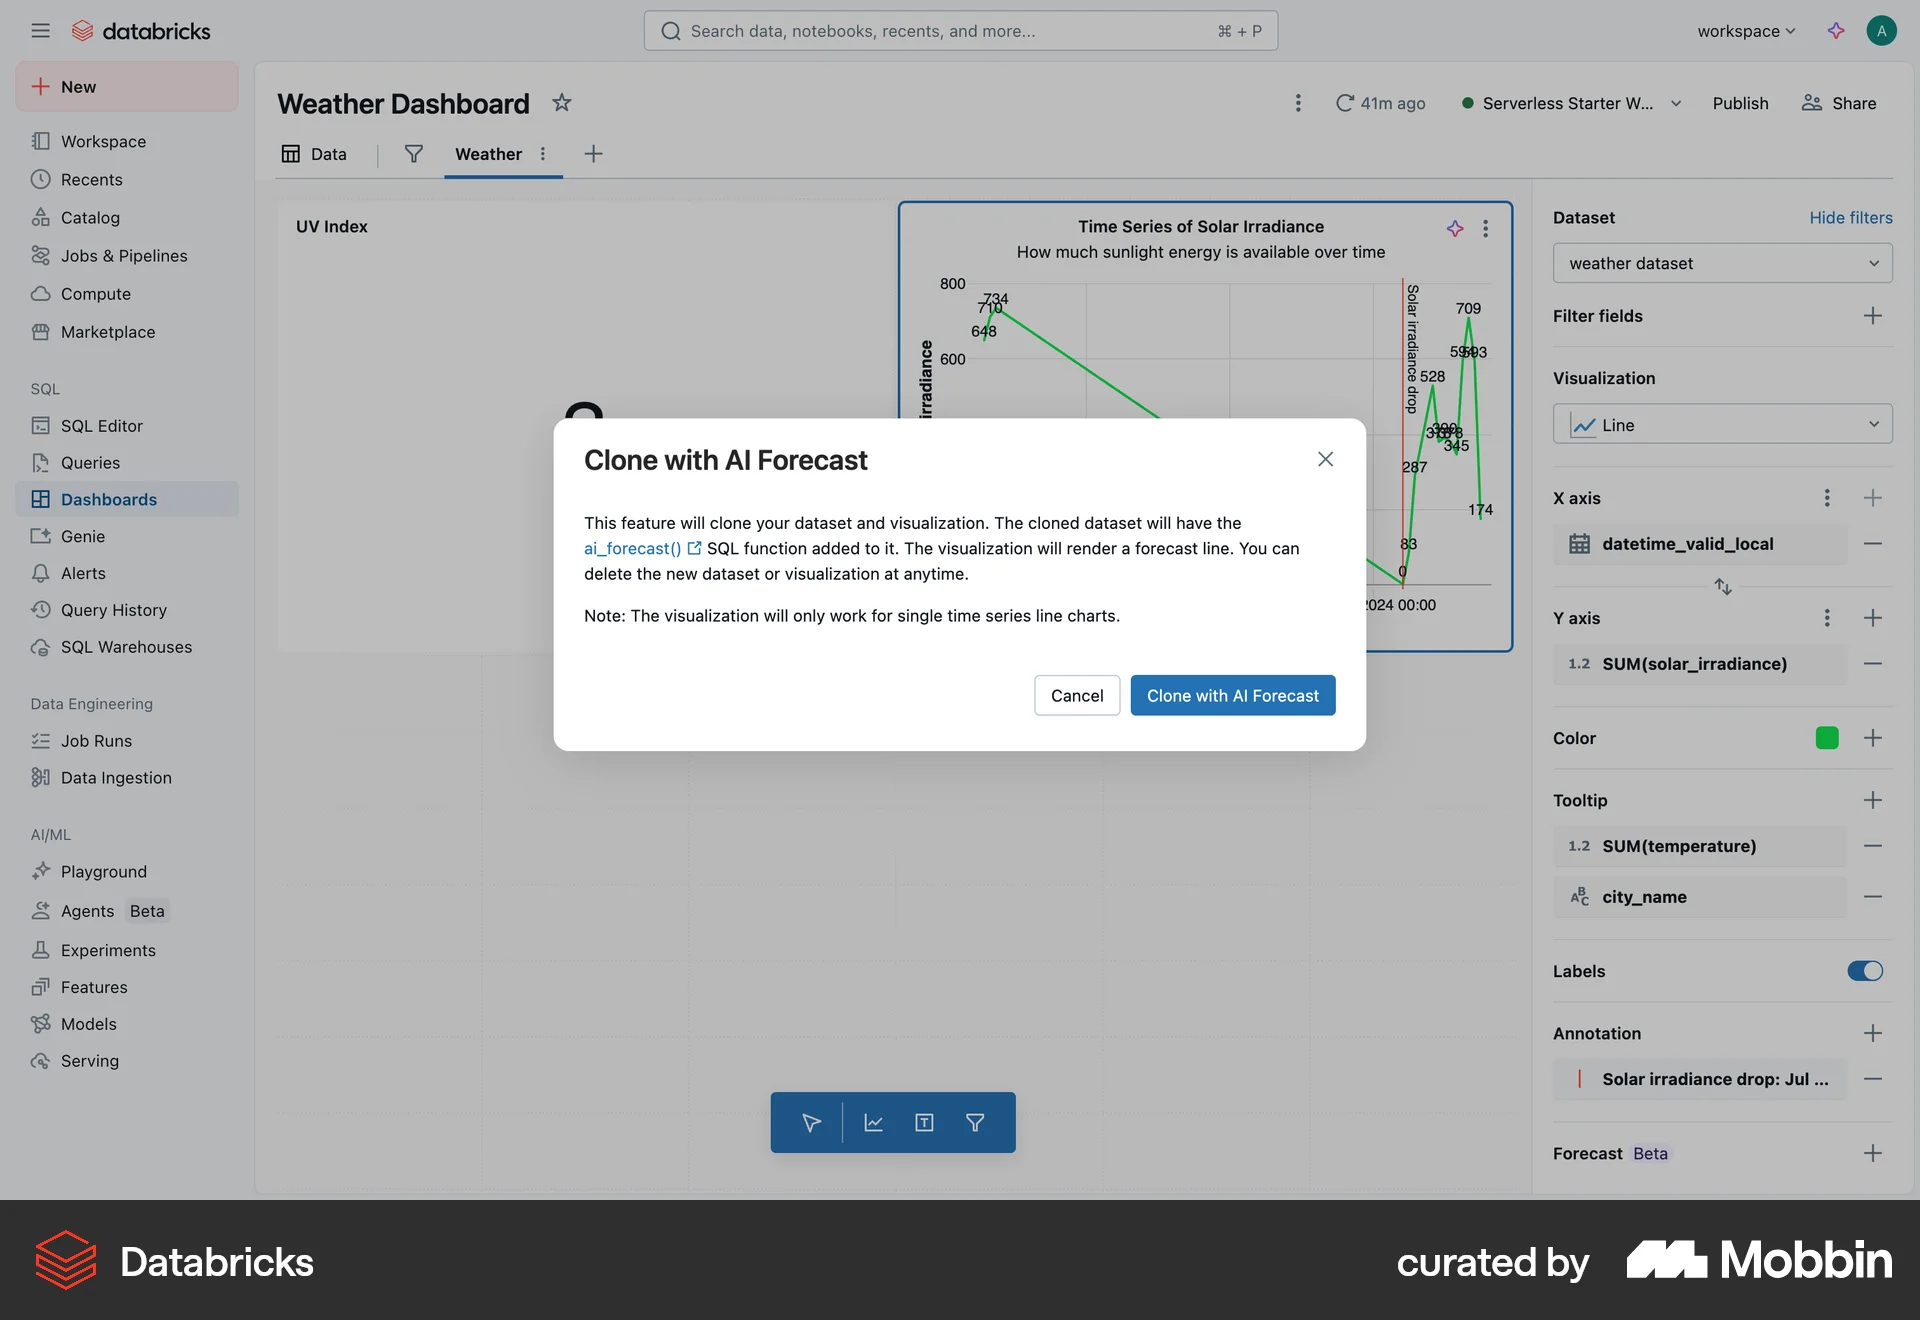
Task: Toggle the Labels switch off
Action: point(1864,971)
